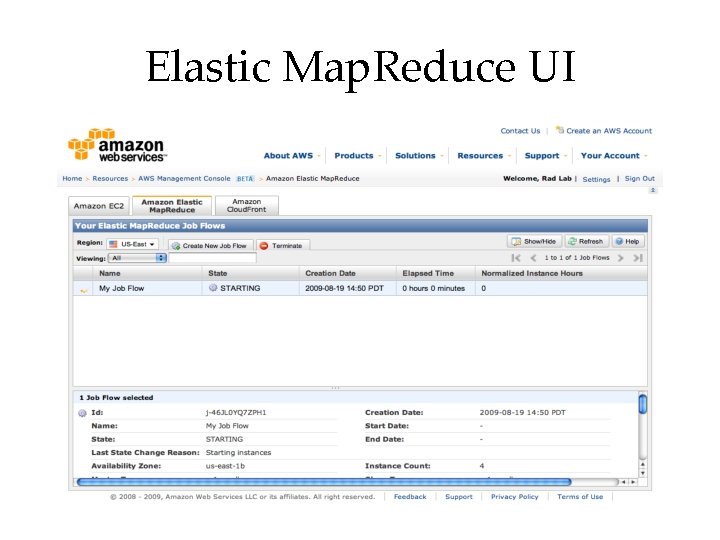Click the Sign Out link
This screenshot has width=720, height=540.
pos(639,178)
